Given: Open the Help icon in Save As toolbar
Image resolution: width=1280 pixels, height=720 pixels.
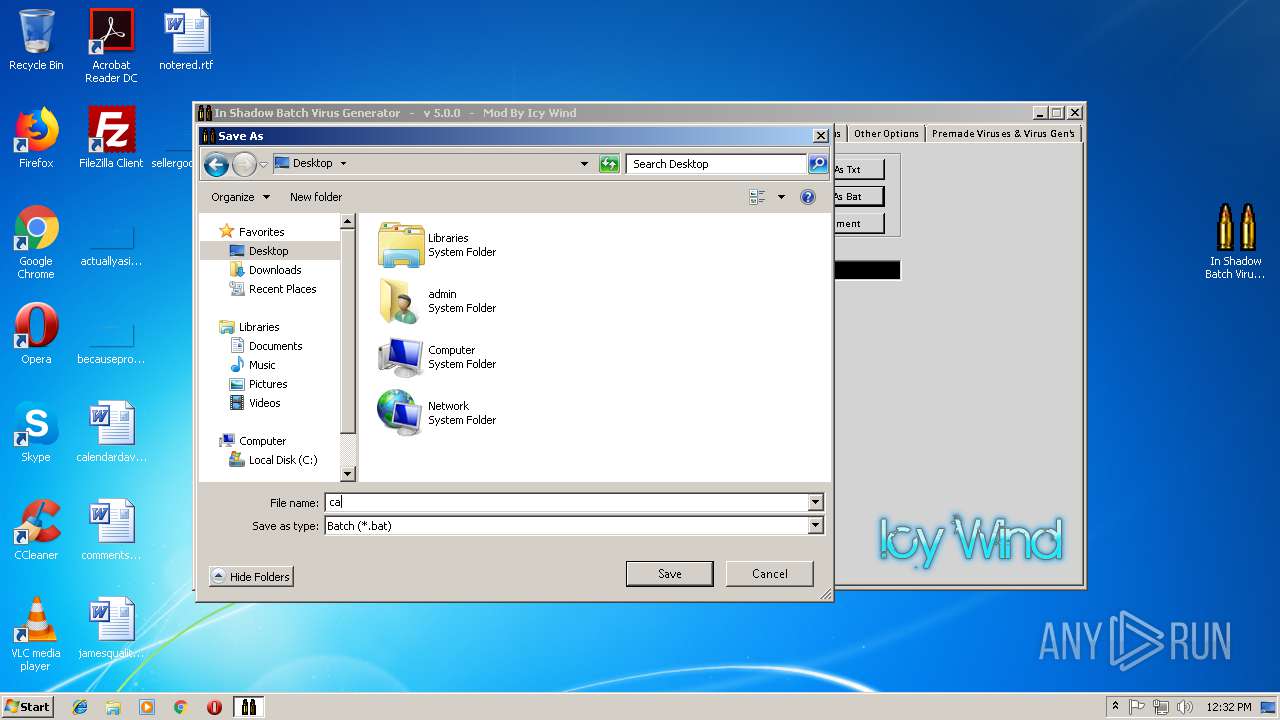Looking at the screenshot, I should tap(808, 197).
